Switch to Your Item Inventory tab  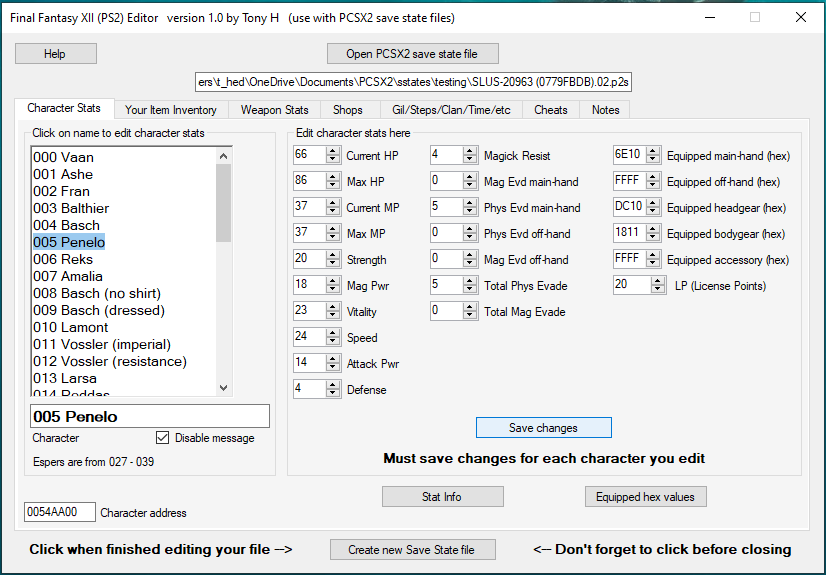pos(170,110)
